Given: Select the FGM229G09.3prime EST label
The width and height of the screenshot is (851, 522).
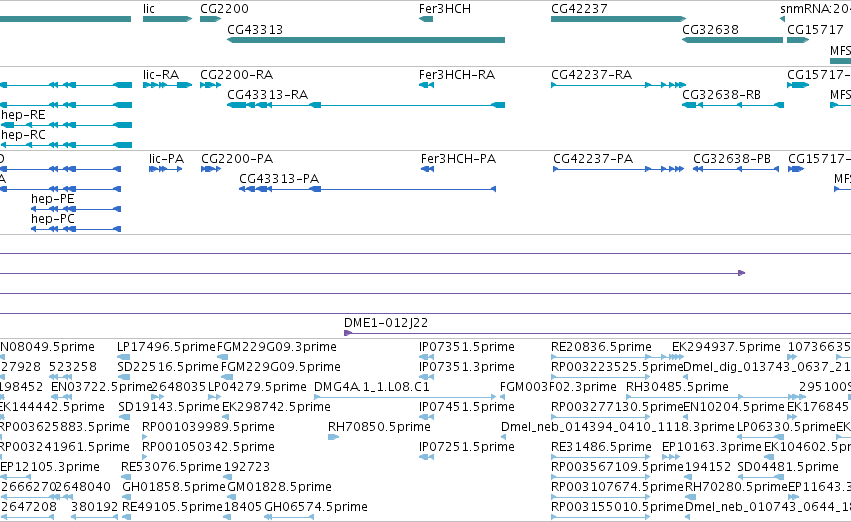Looking at the screenshot, I should point(277,347).
